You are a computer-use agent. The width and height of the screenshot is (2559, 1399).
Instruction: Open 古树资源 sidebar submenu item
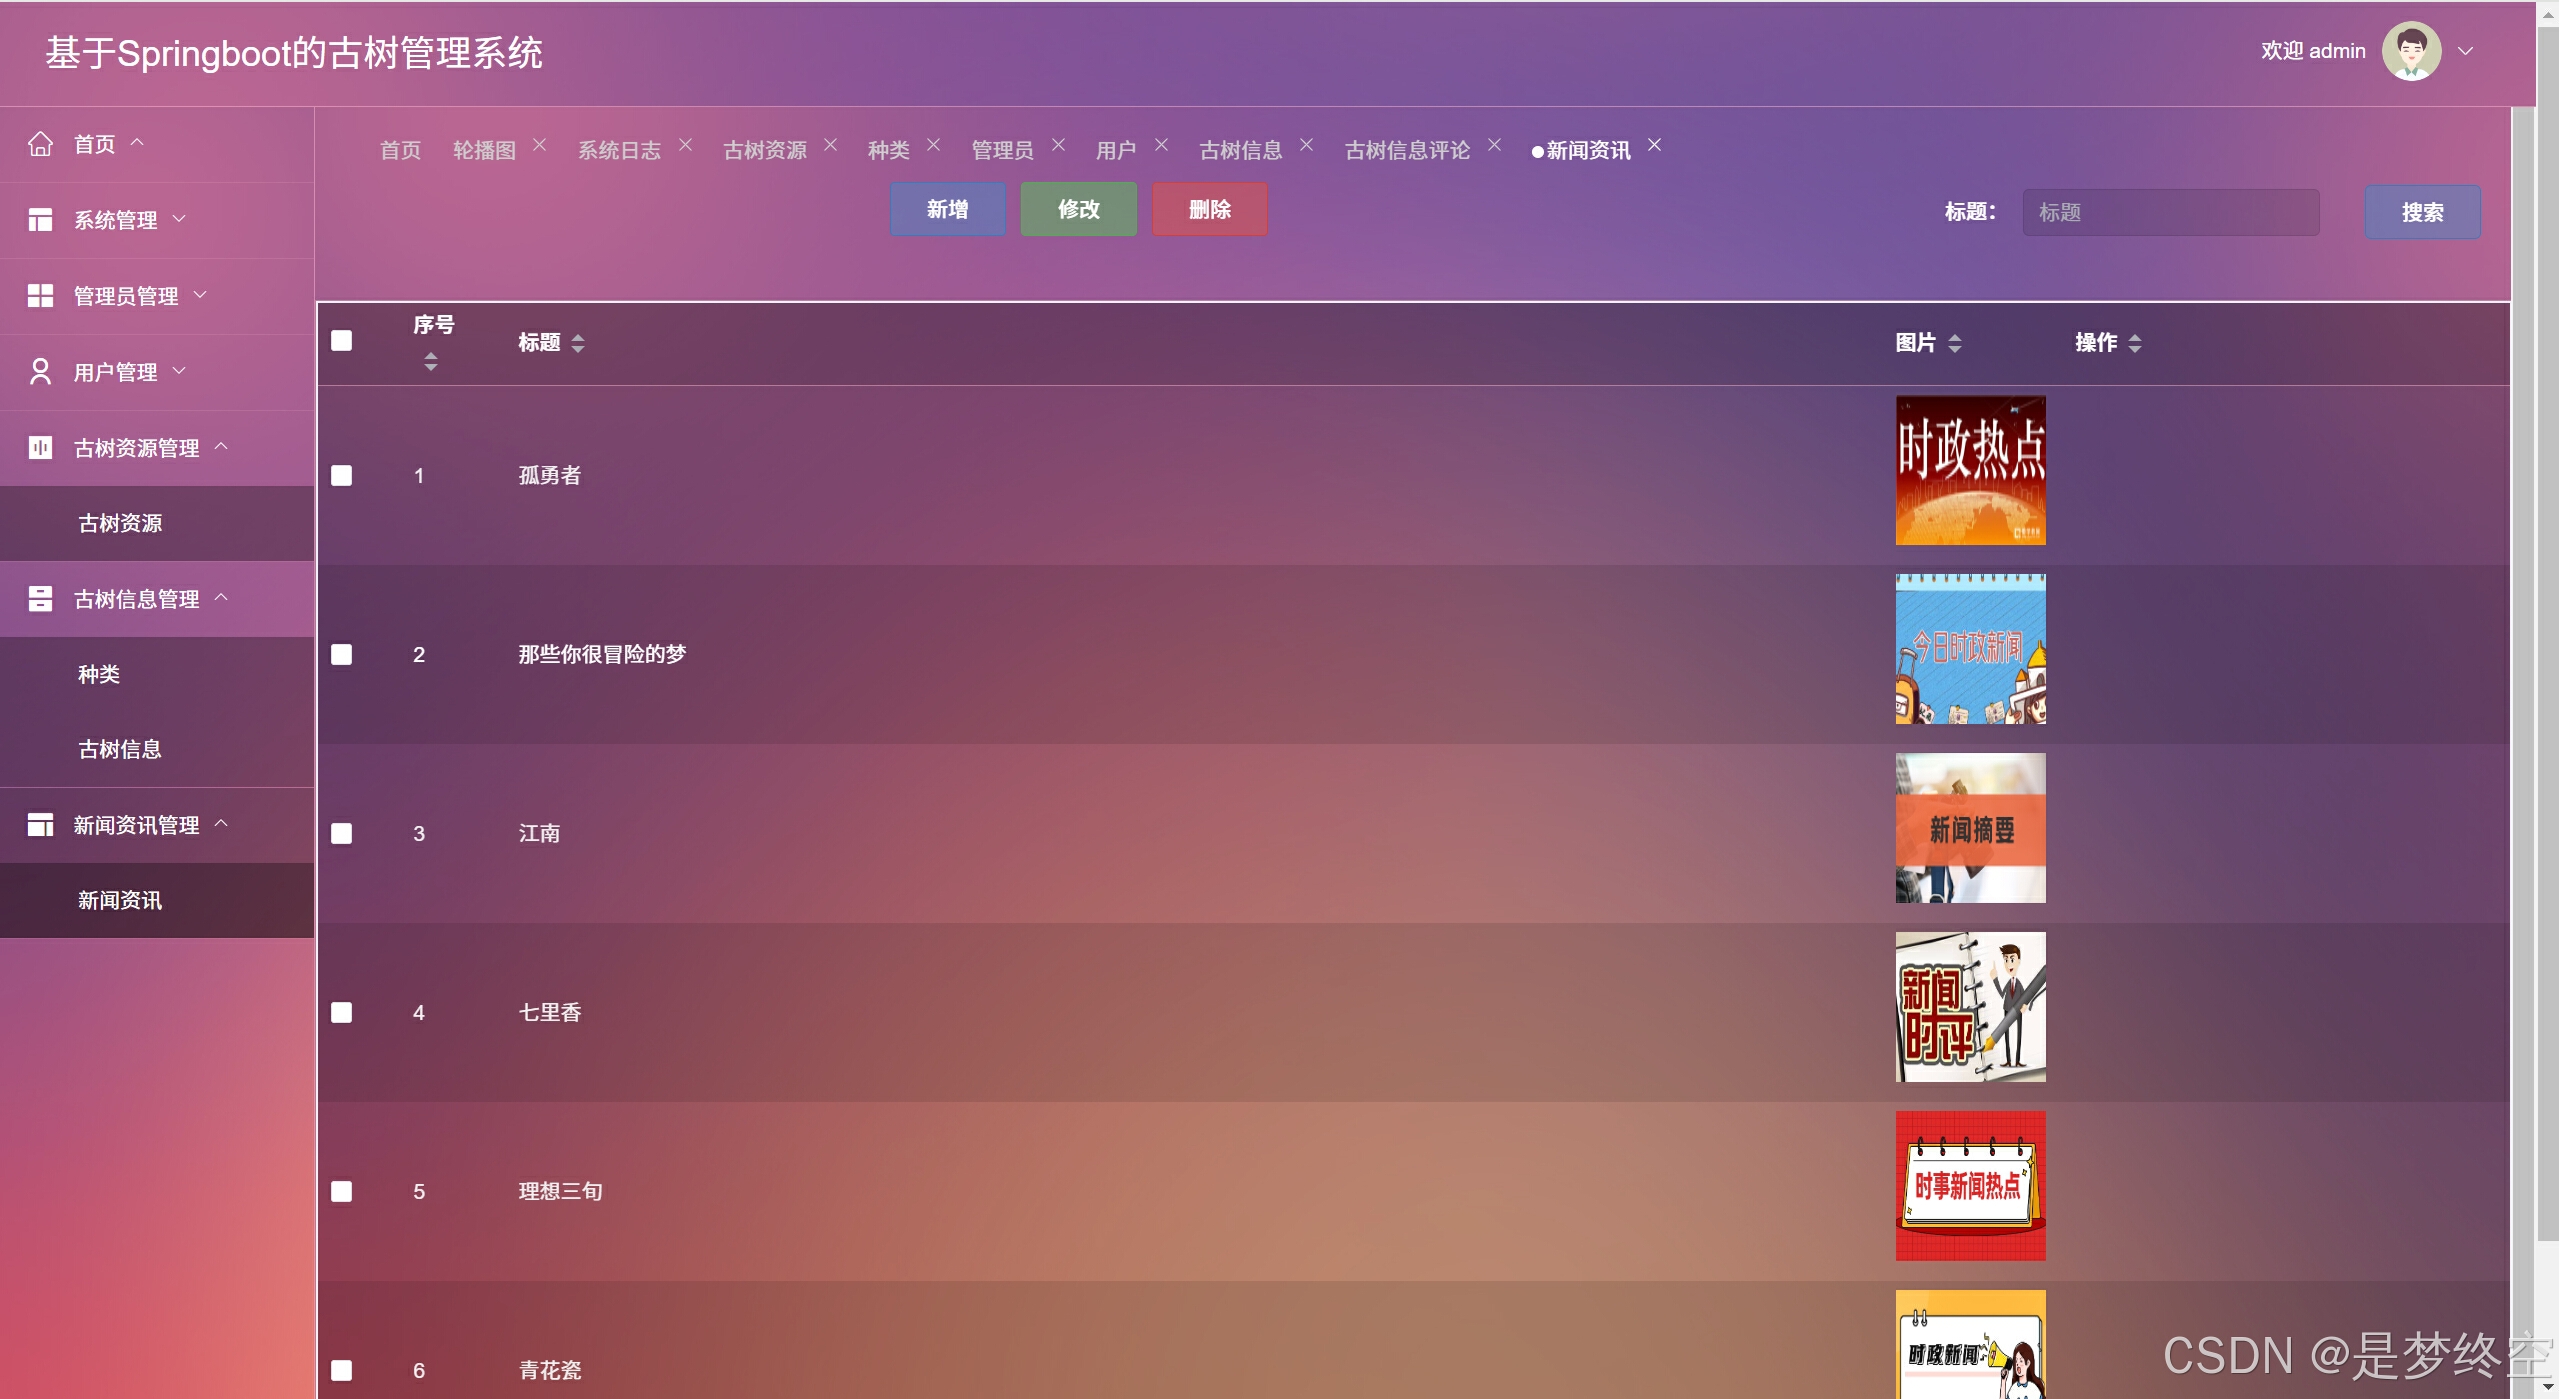coord(157,523)
